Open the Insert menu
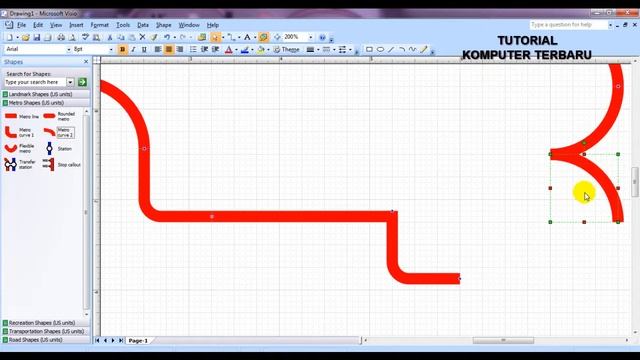The height and width of the screenshot is (360, 640). (x=76, y=25)
